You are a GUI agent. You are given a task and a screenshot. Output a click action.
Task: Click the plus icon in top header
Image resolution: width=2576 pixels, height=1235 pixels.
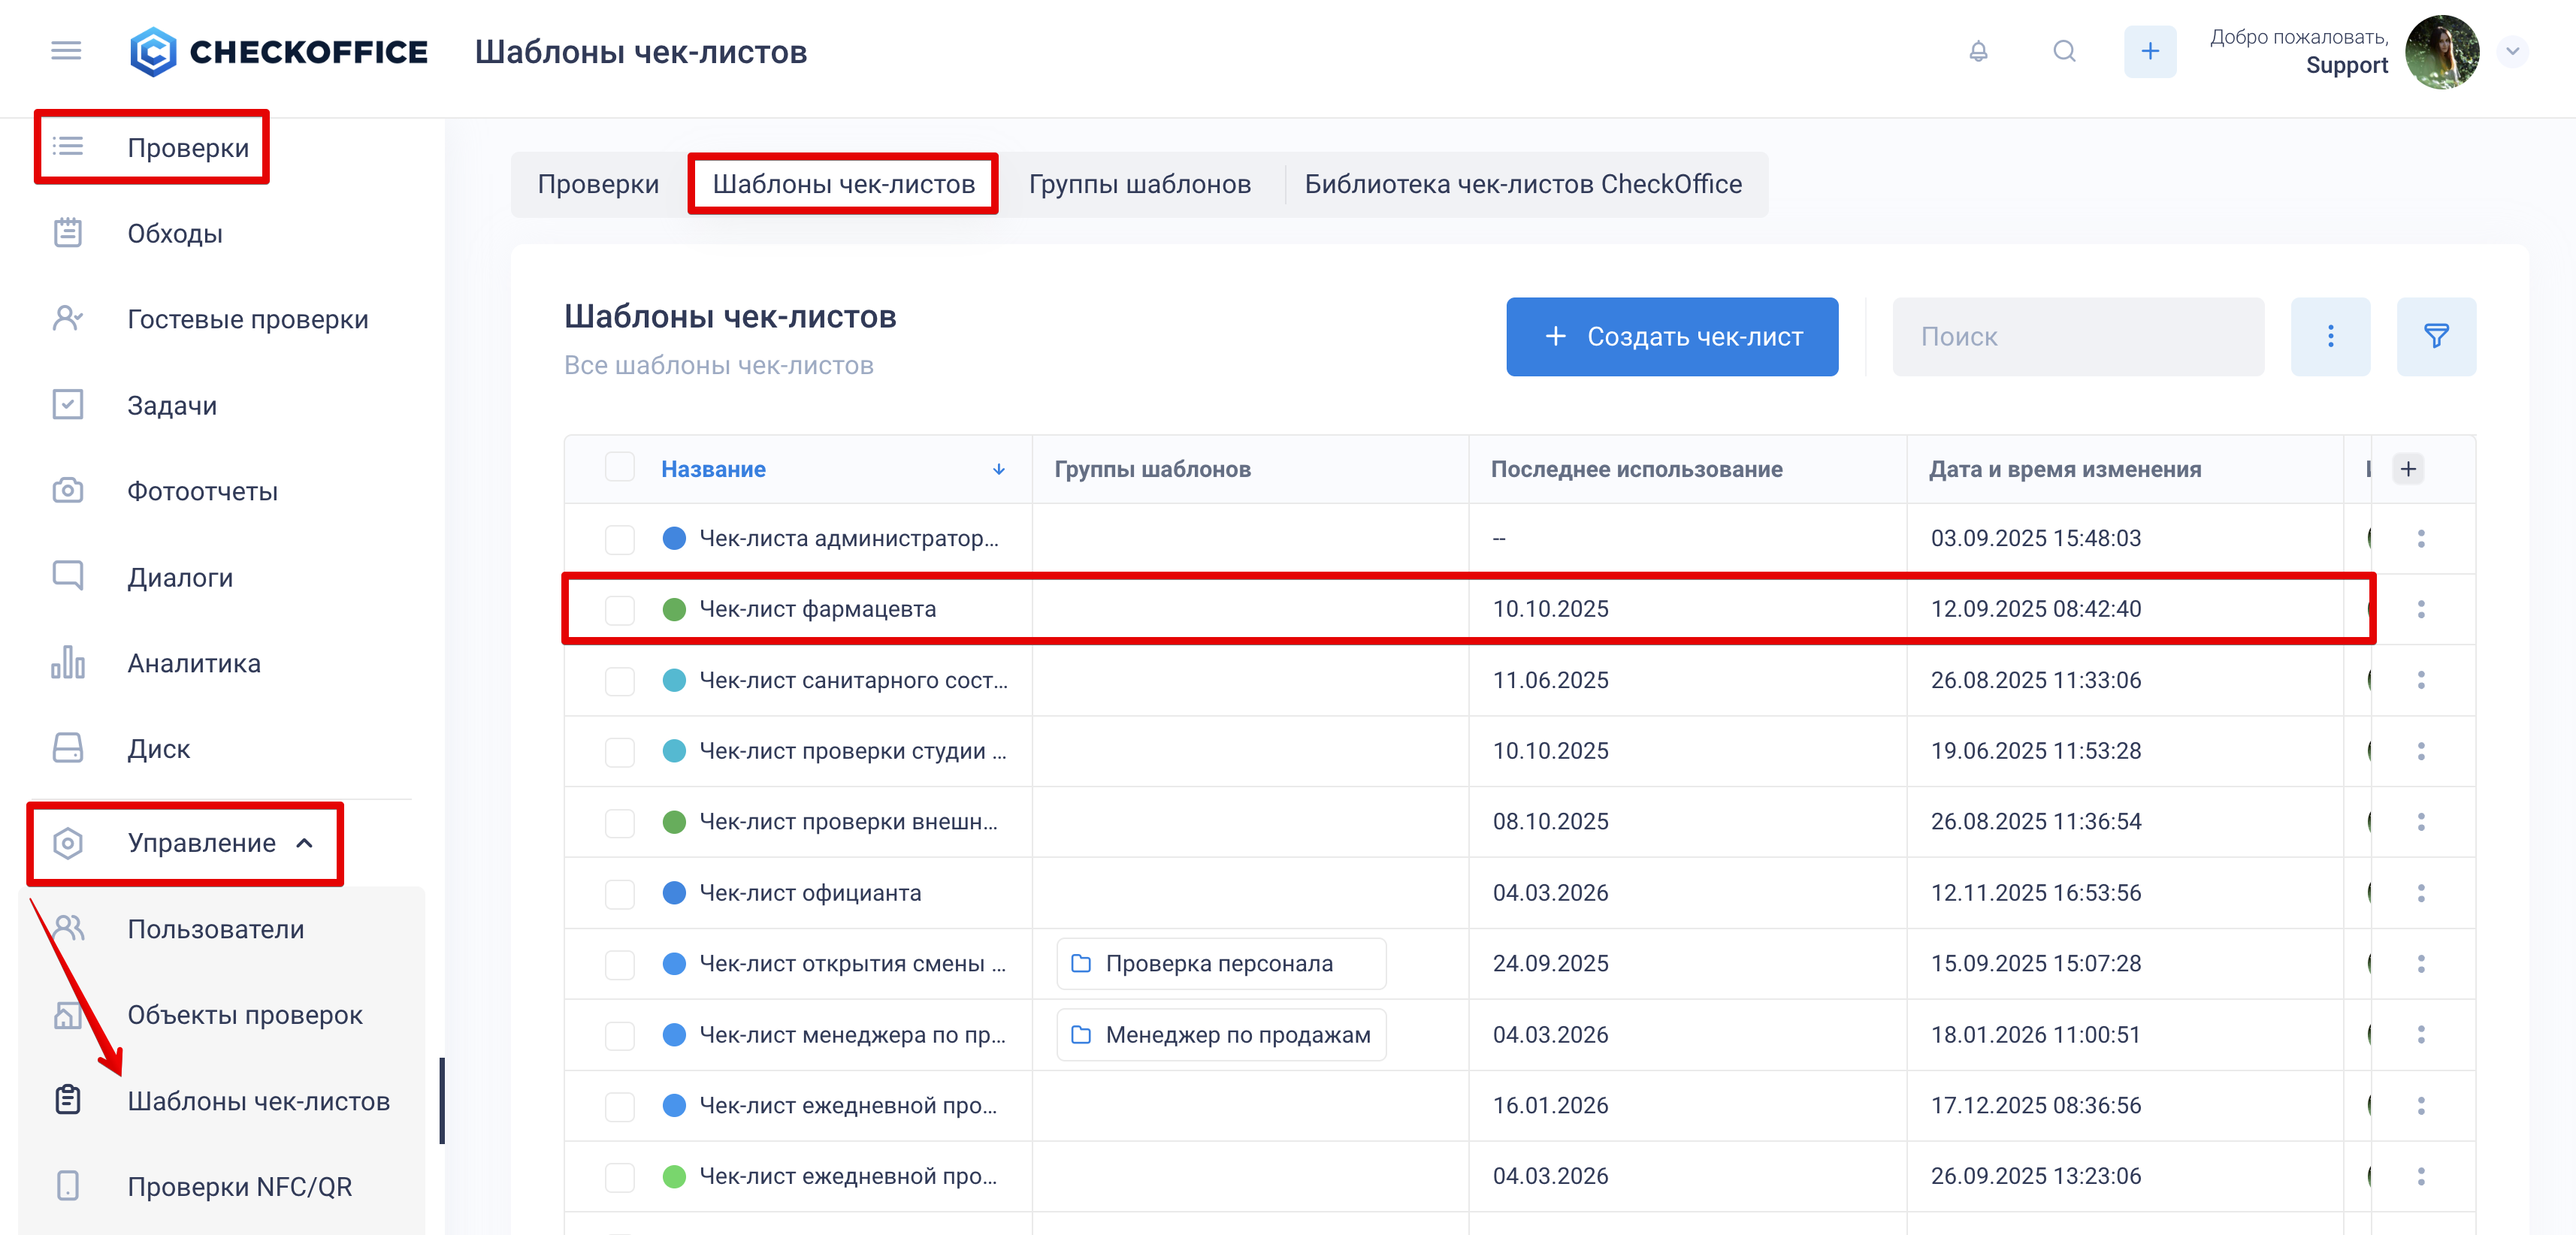(x=2149, y=51)
